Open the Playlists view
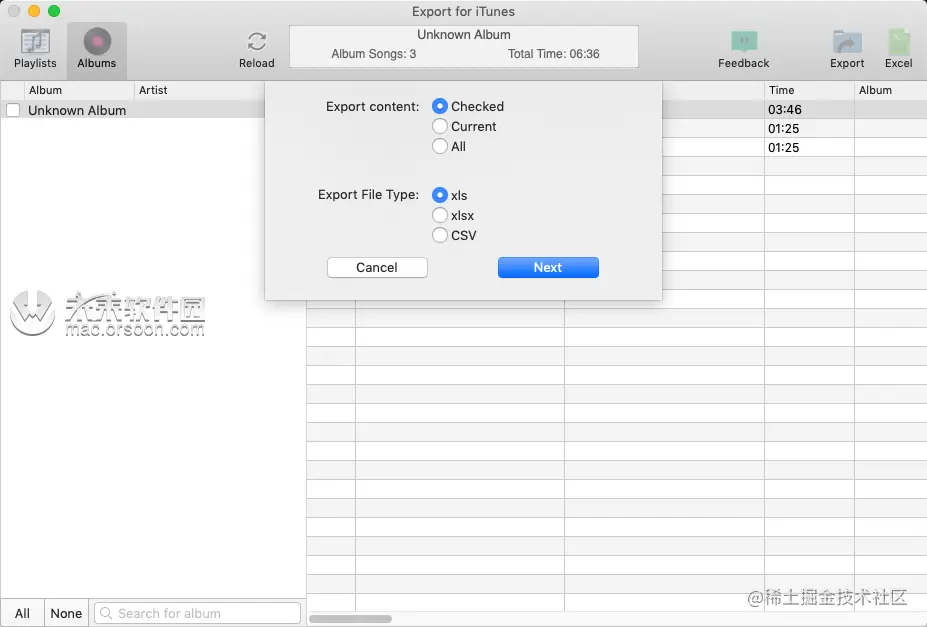 [35, 50]
